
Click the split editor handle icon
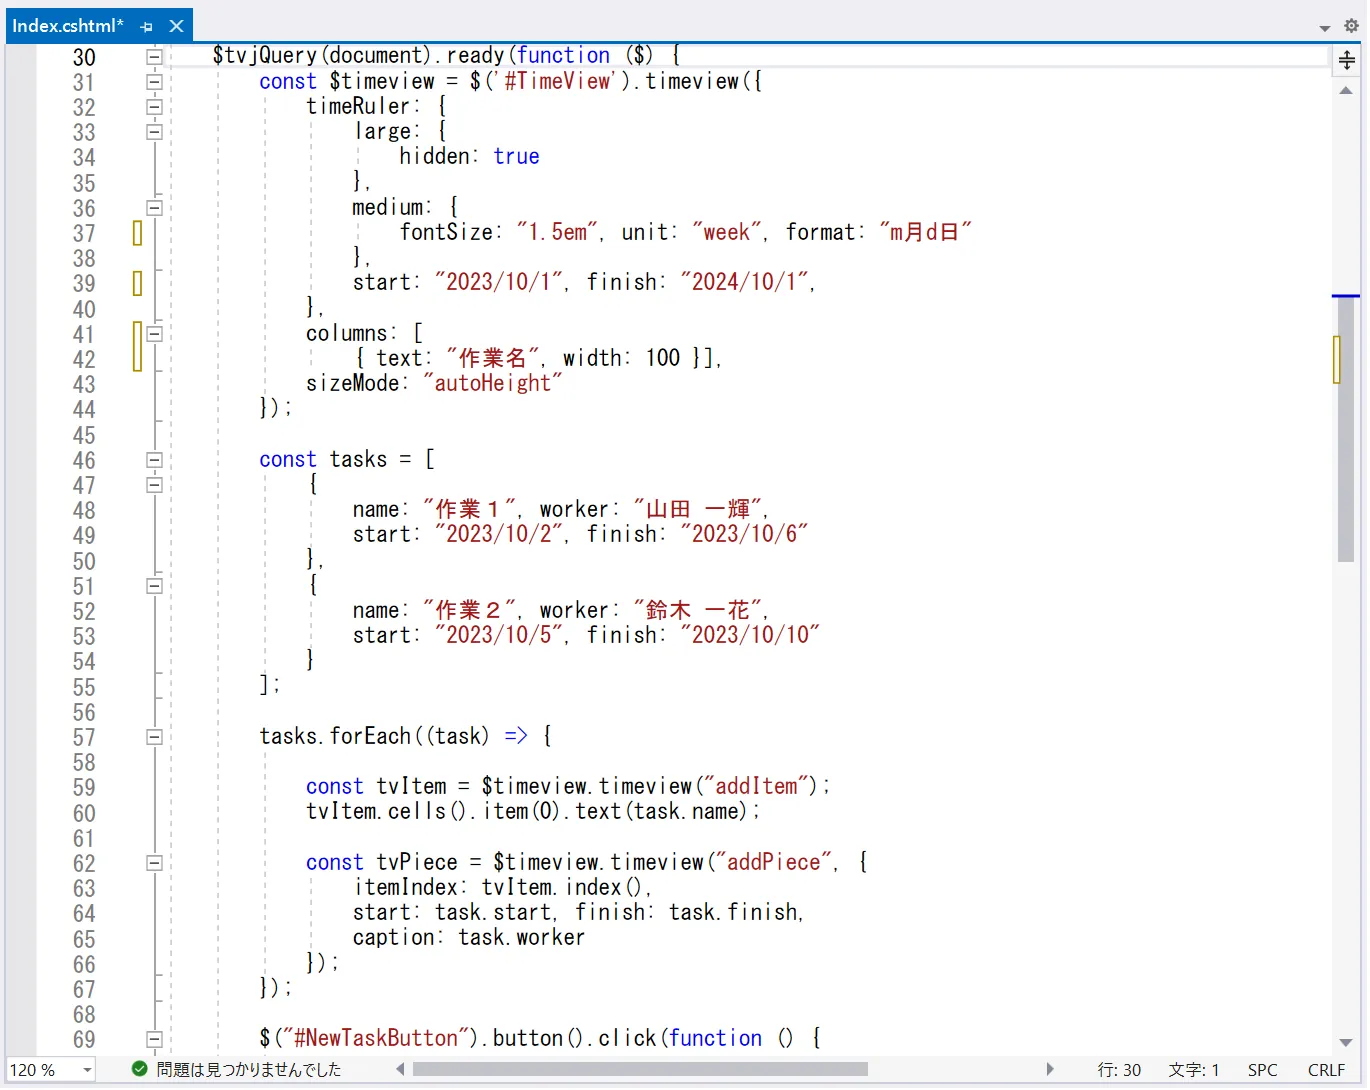(x=1346, y=60)
